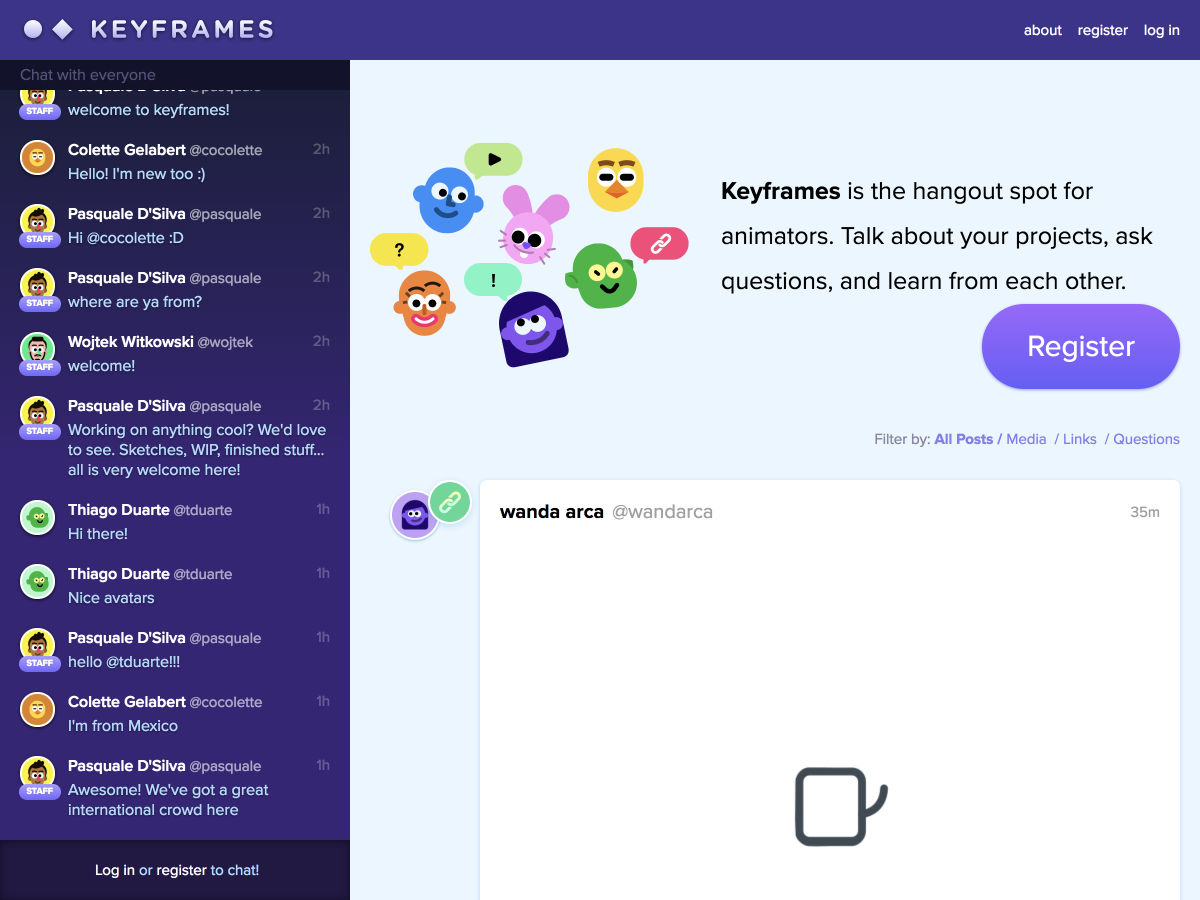Image resolution: width=1200 pixels, height=900 pixels.
Task: Click 'Log in' in chat footer
Action: click(x=115, y=870)
